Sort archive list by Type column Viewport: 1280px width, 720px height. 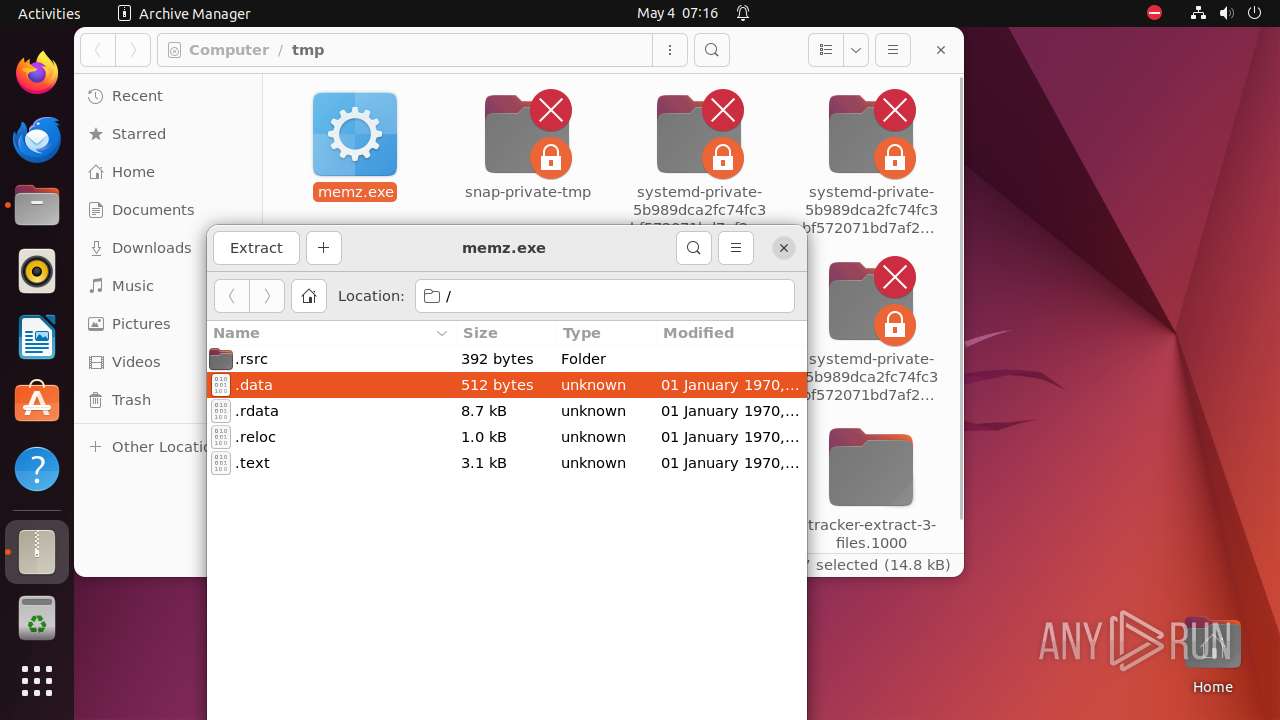click(605, 333)
